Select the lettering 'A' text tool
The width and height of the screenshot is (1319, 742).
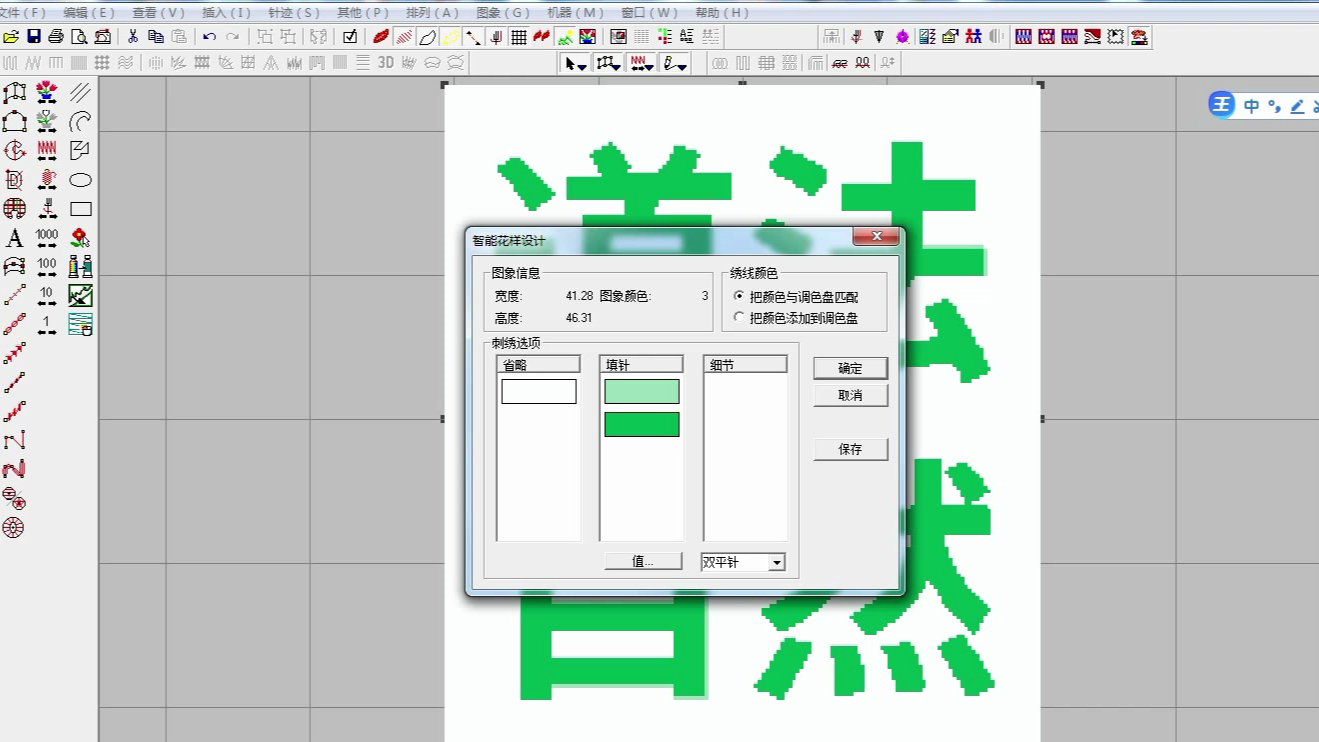(x=14, y=238)
